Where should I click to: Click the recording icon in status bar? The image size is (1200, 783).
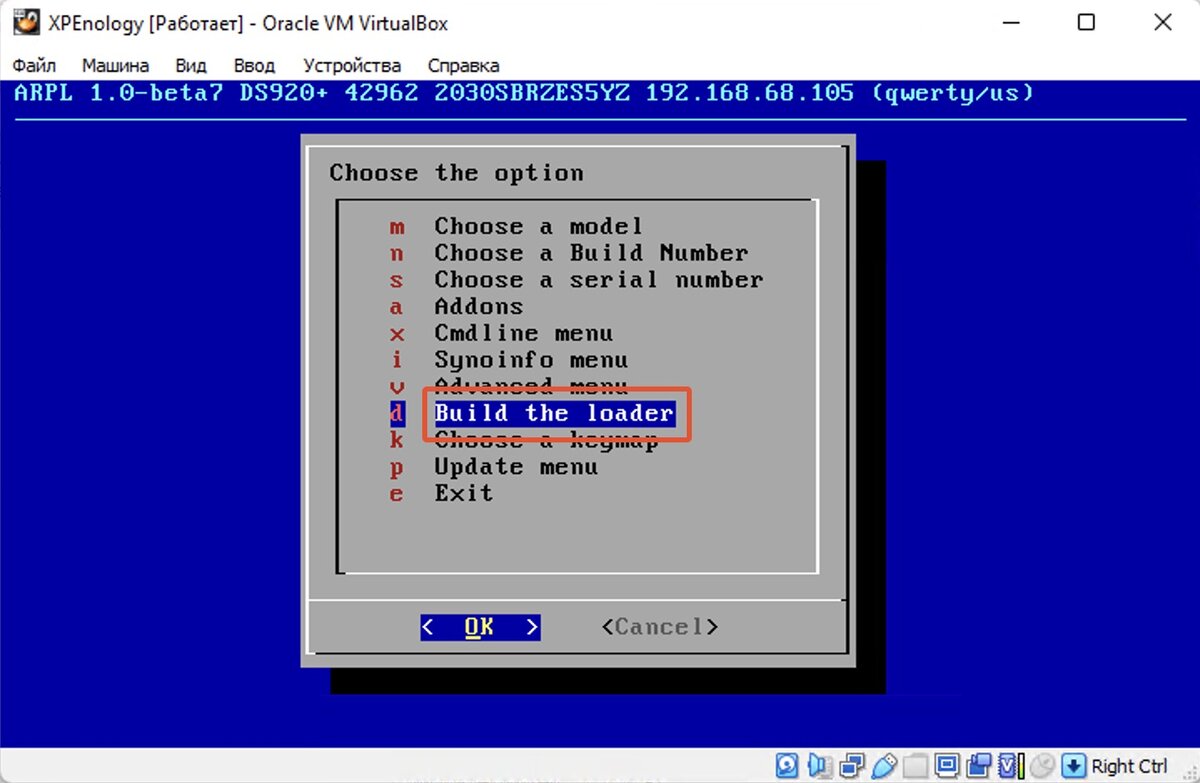click(979, 766)
